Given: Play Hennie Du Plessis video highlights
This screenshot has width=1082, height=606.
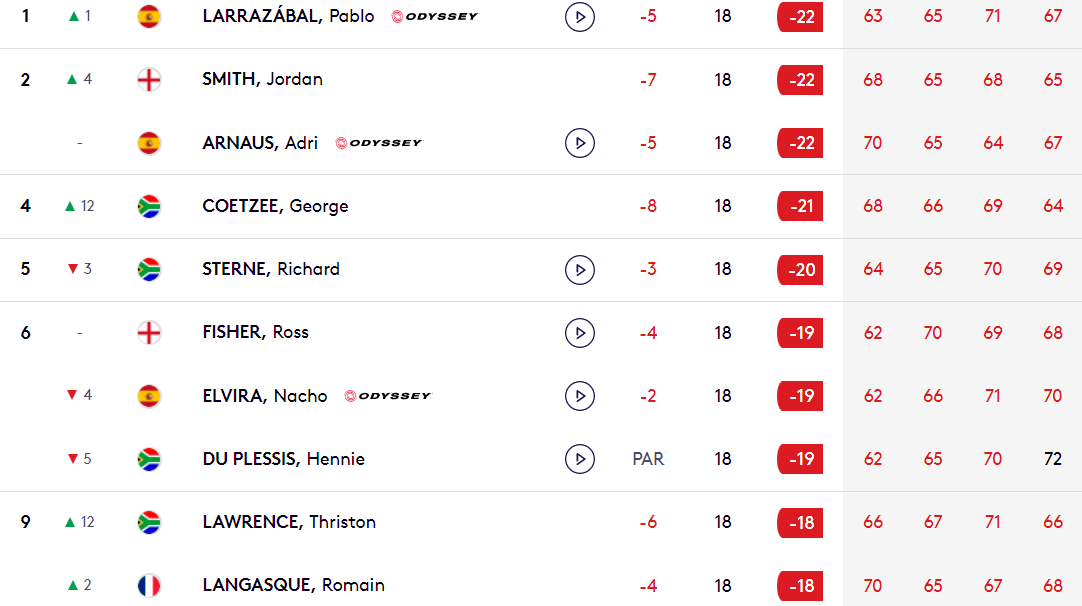Looking at the screenshot, I should (x=580, y=459).
